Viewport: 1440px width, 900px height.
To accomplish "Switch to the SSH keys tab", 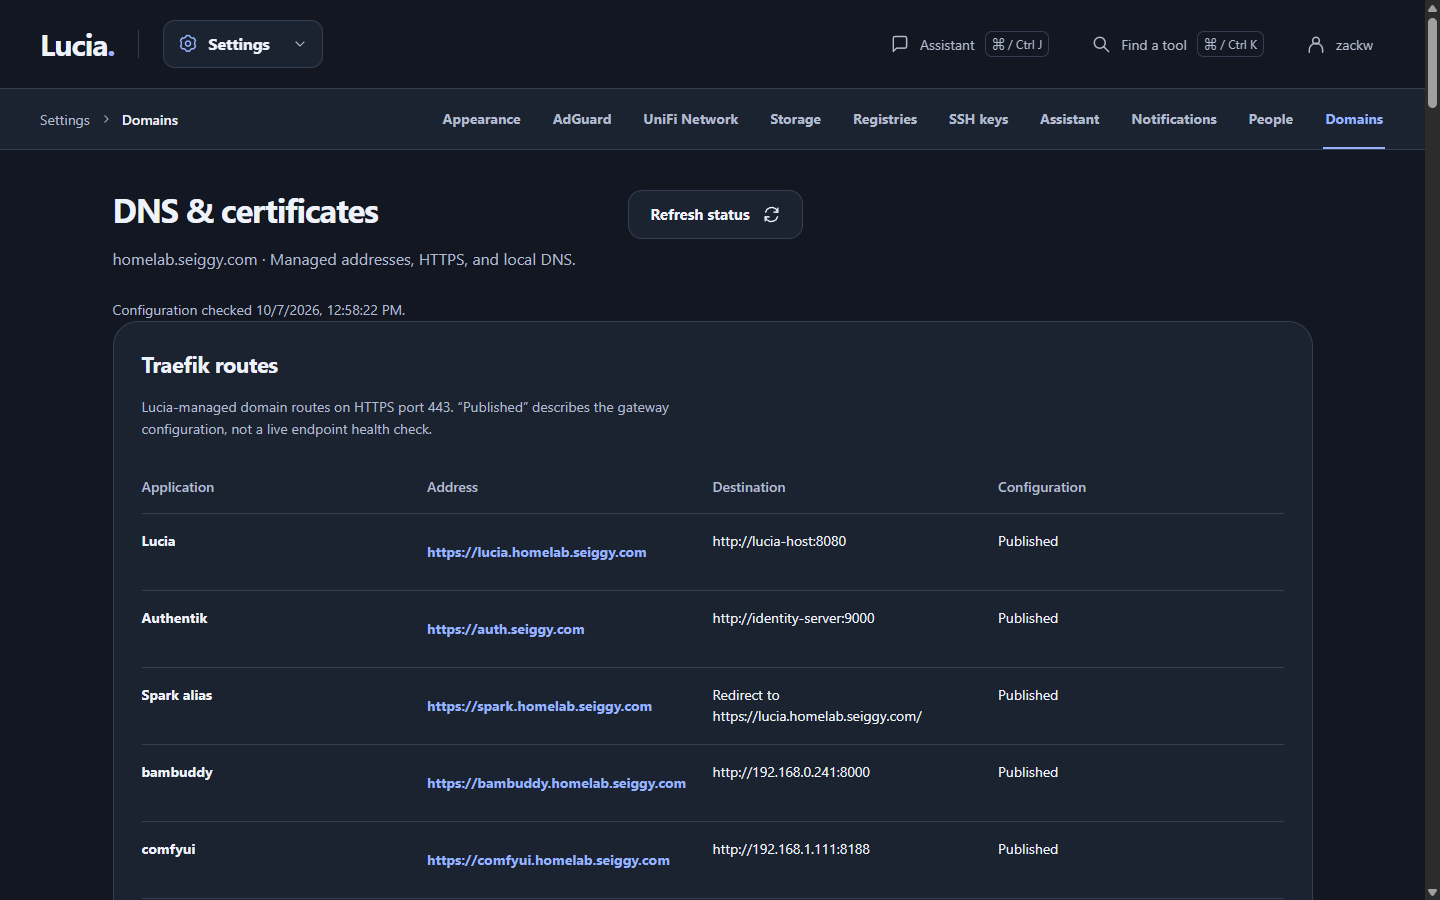I will click(x=978, y=119).
